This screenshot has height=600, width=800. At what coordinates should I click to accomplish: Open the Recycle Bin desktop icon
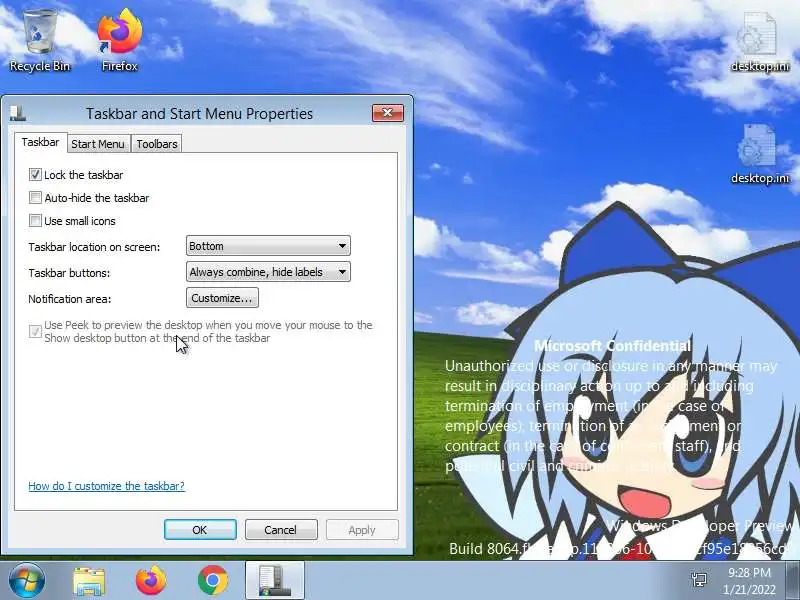(x=40, y=40)
